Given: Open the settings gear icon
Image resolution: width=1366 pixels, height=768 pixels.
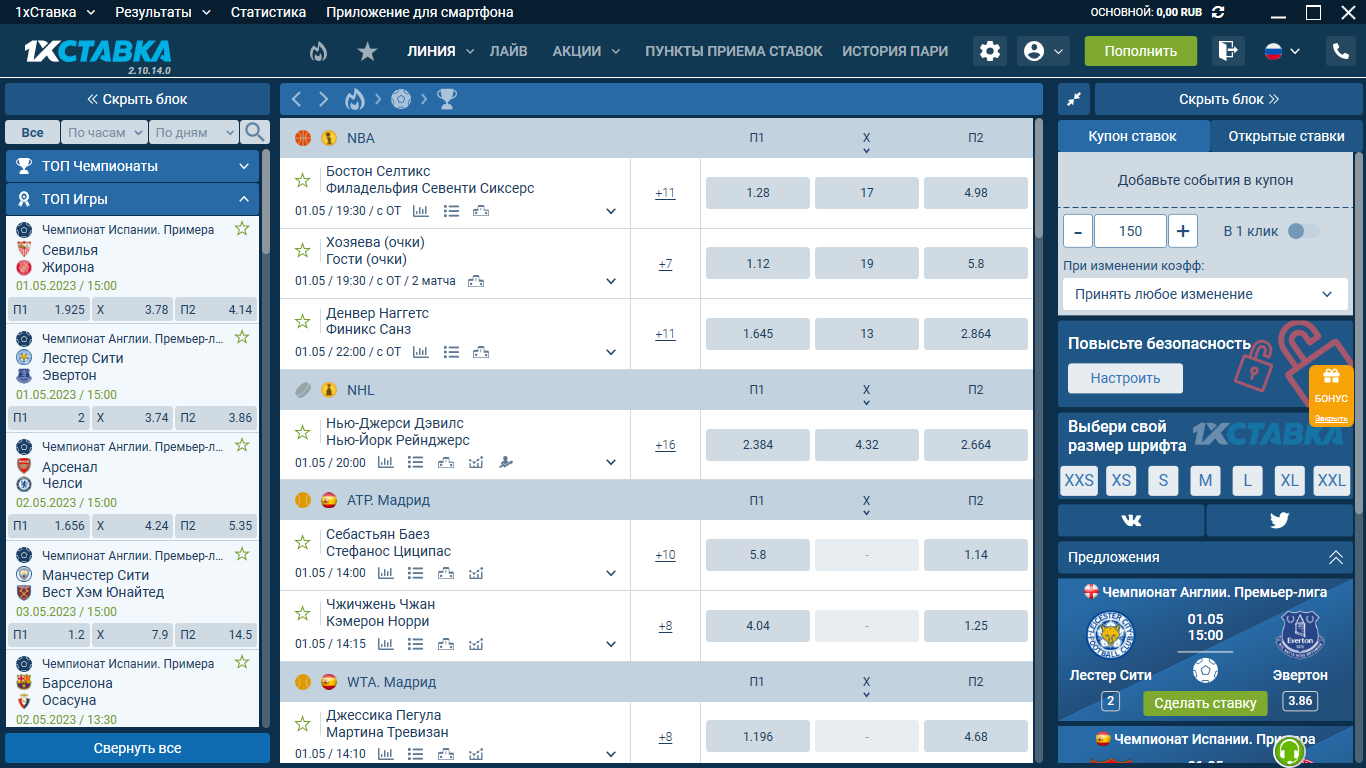Looking at the screenshot, I should click(990, 51).
